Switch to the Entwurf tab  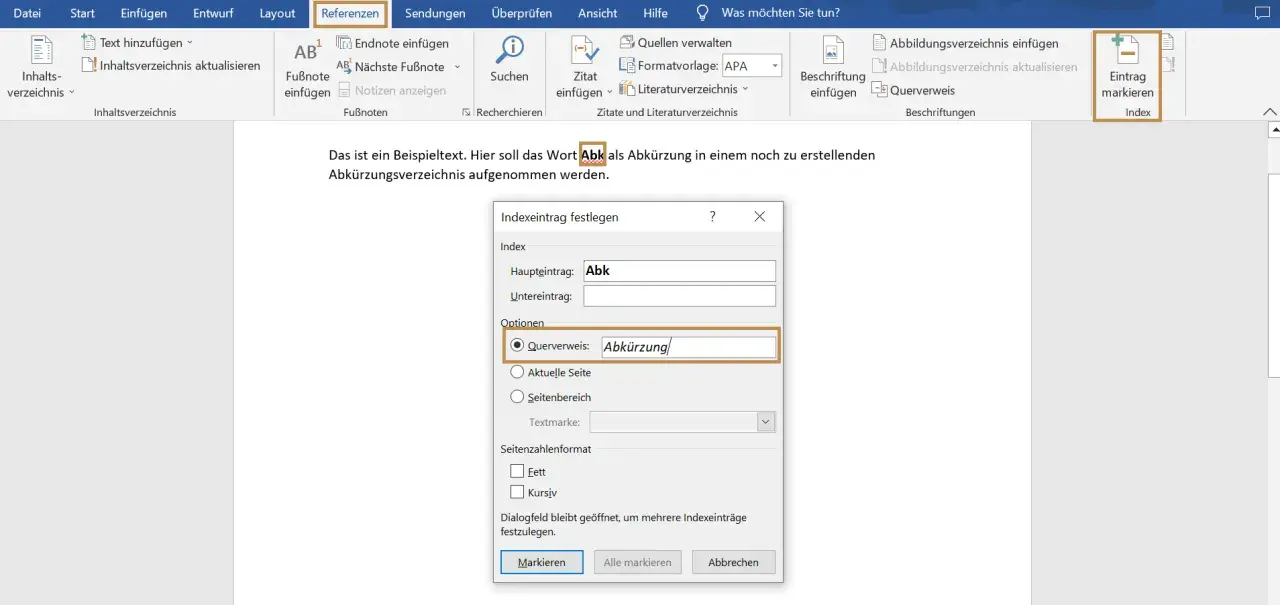pos(213,13)
